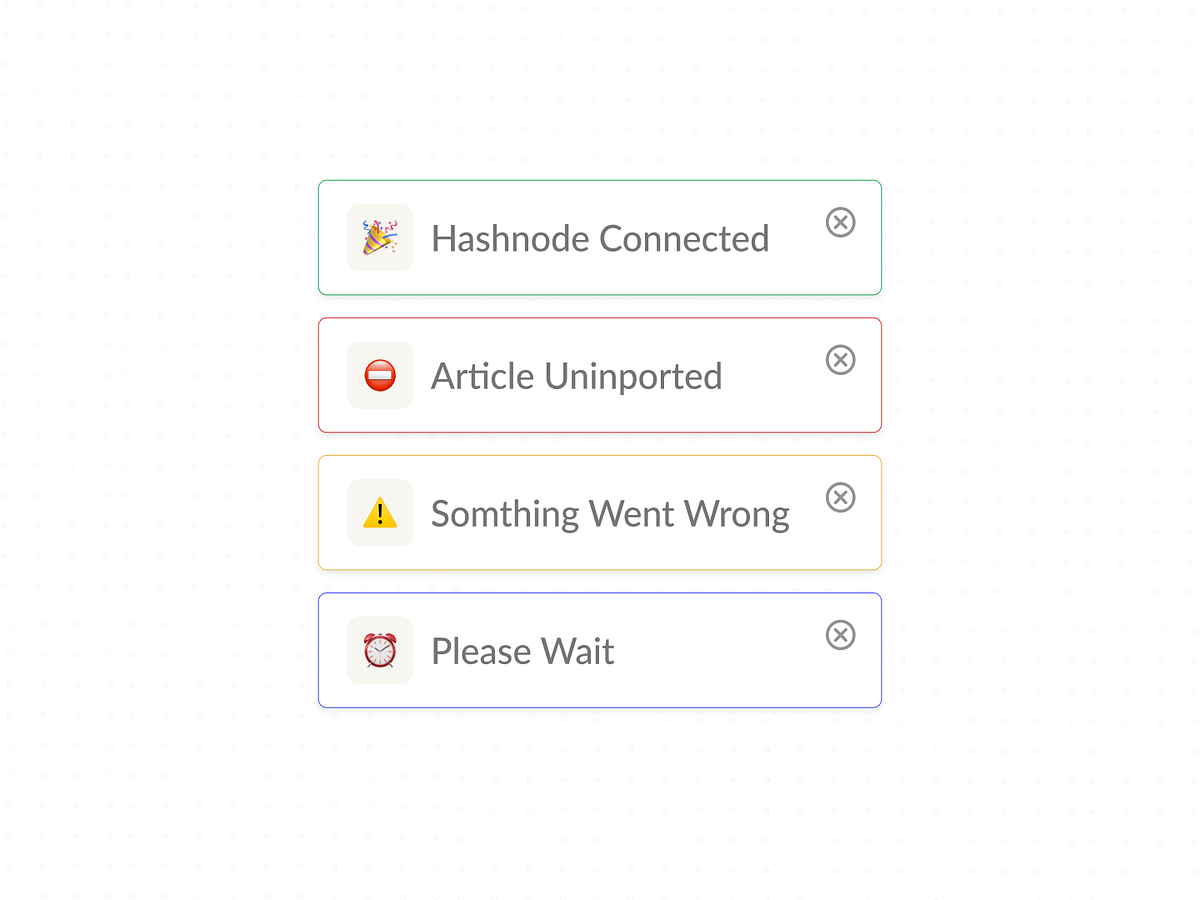Close the Somthing Went Wrong warning
Image resolution: width=1200 pixels, height=900 pixels.
841,497
